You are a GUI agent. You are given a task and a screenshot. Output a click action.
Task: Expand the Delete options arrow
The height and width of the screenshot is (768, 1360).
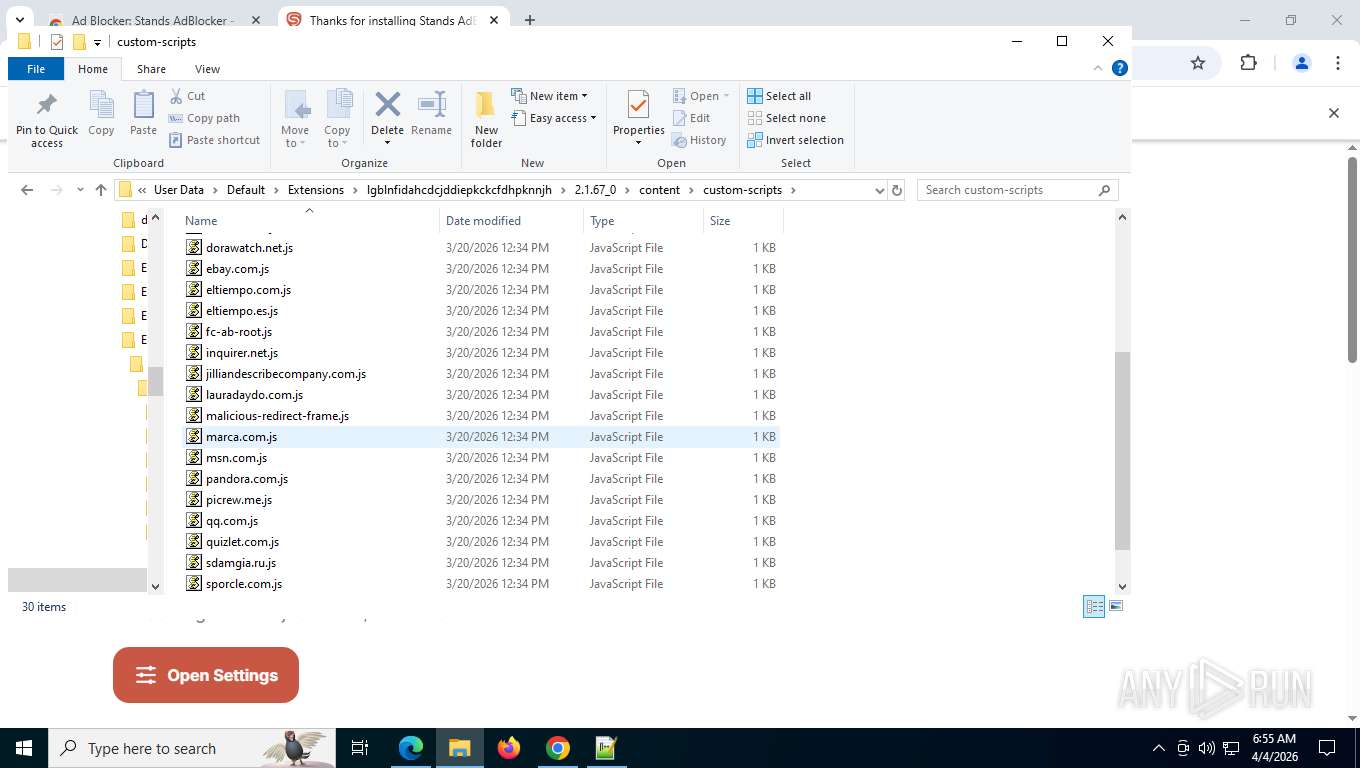(x=387, y=143)
